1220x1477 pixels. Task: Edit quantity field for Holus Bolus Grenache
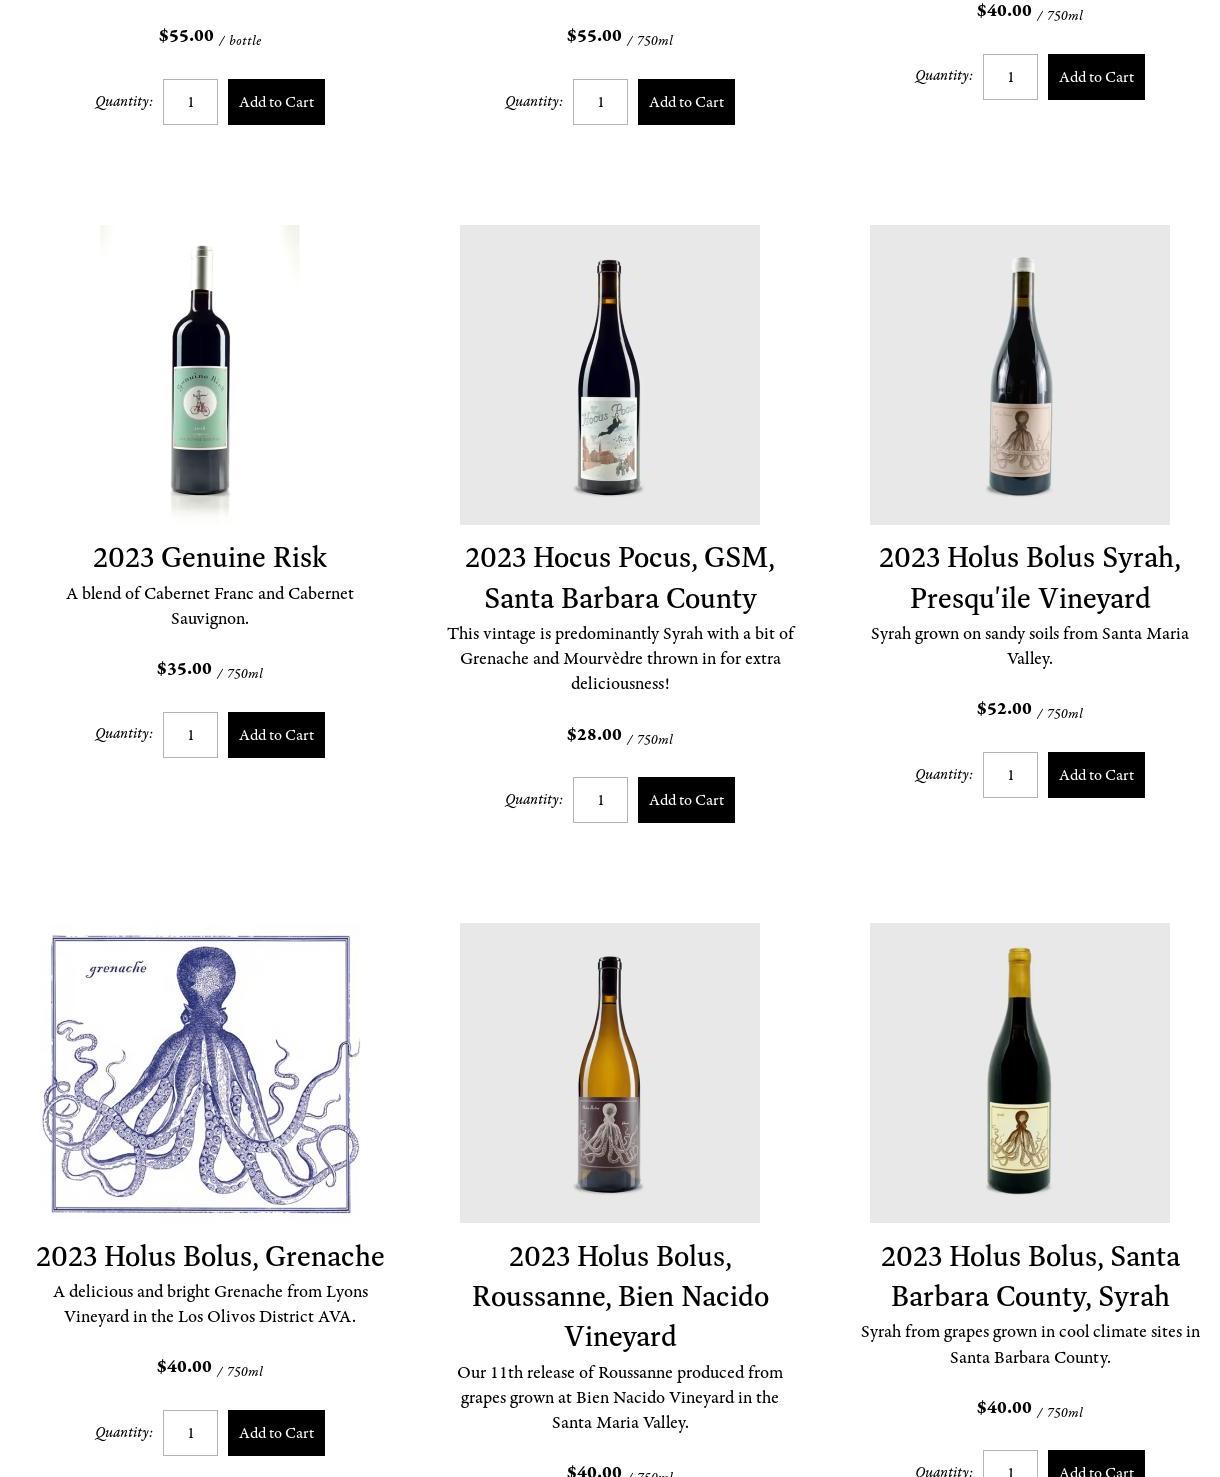click(190, 1433)
